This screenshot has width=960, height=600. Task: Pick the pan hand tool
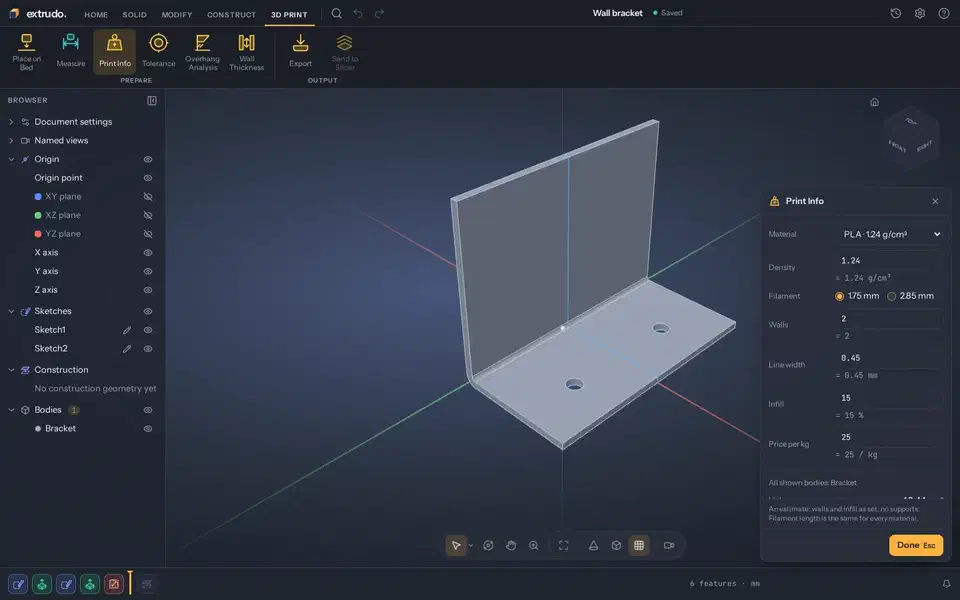pos(511,546)
